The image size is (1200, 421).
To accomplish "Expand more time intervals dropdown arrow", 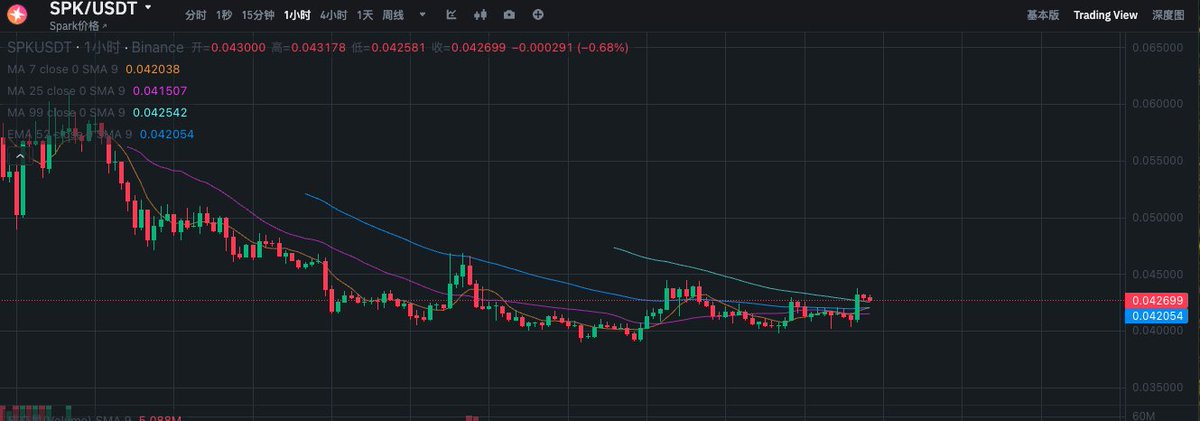I will (422, 15).
